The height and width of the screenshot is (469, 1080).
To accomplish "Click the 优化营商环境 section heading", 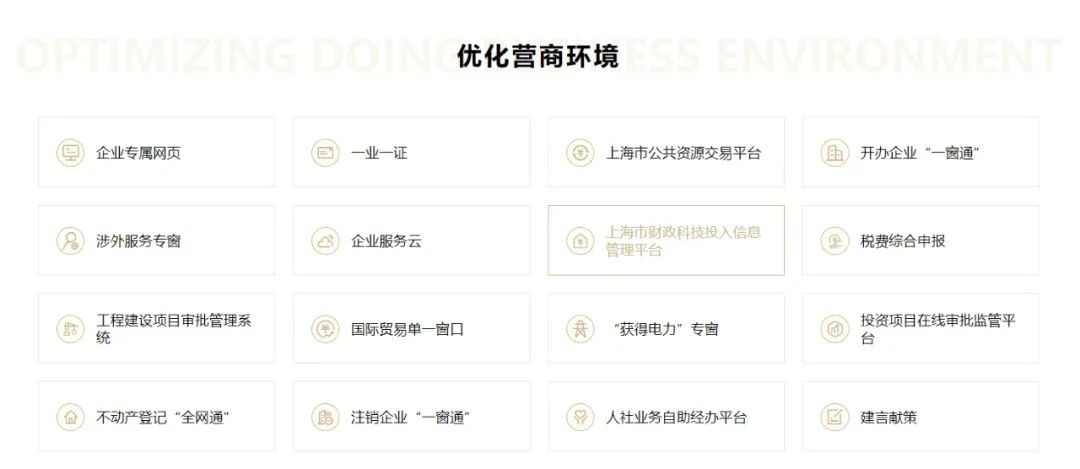I will coord(538,56).
